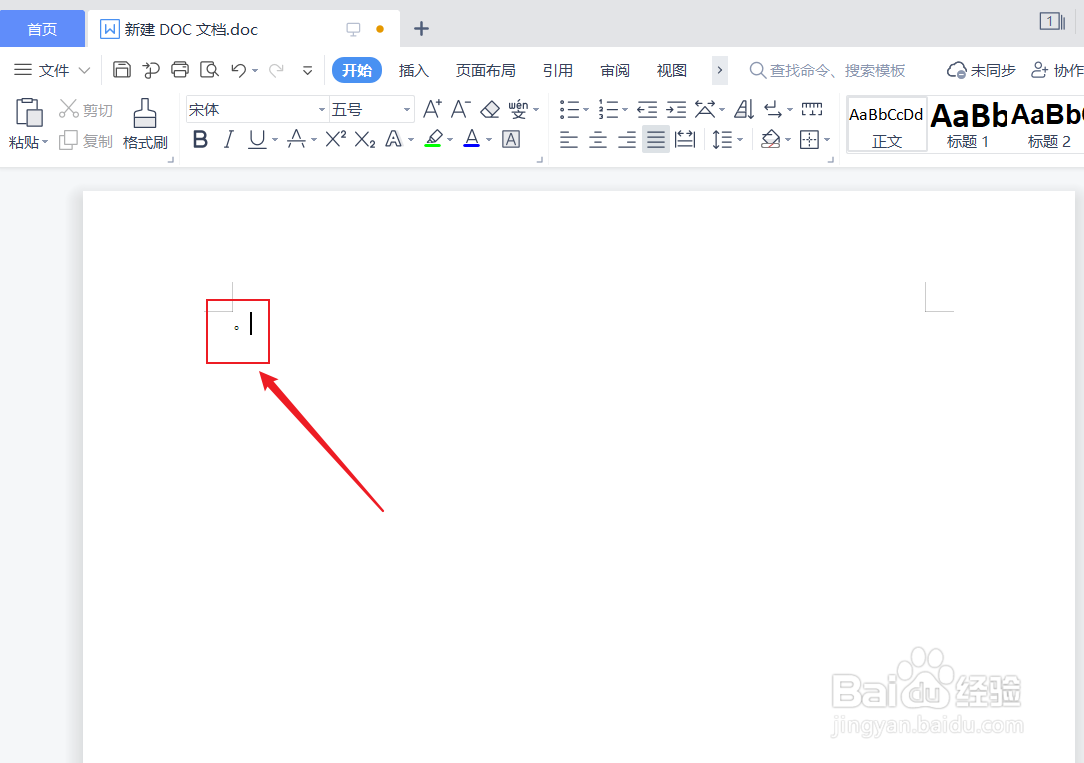Click the Distributed alignment icon
Viewport: 1084px width, 763px height.
[x=684, y=140]
